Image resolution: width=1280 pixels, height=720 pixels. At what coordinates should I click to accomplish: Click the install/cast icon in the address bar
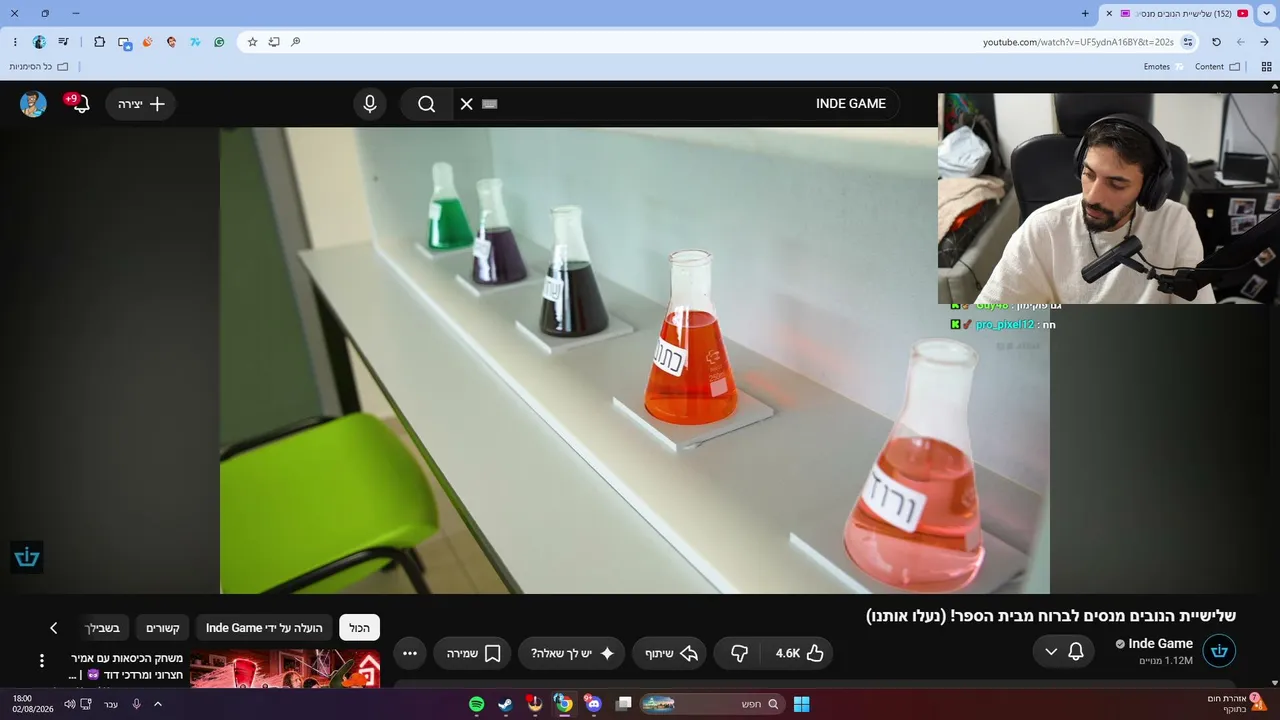point(274,42)
